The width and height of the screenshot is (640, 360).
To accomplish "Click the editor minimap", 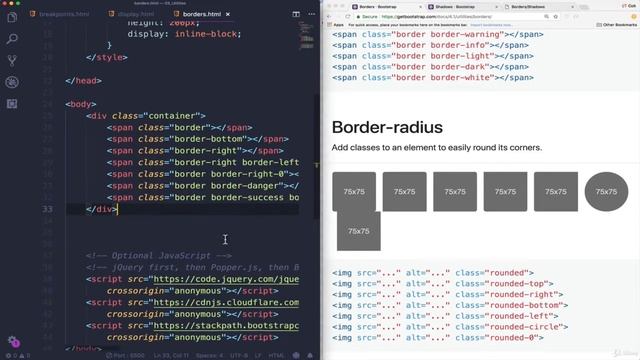I will (x=307, y=37).
